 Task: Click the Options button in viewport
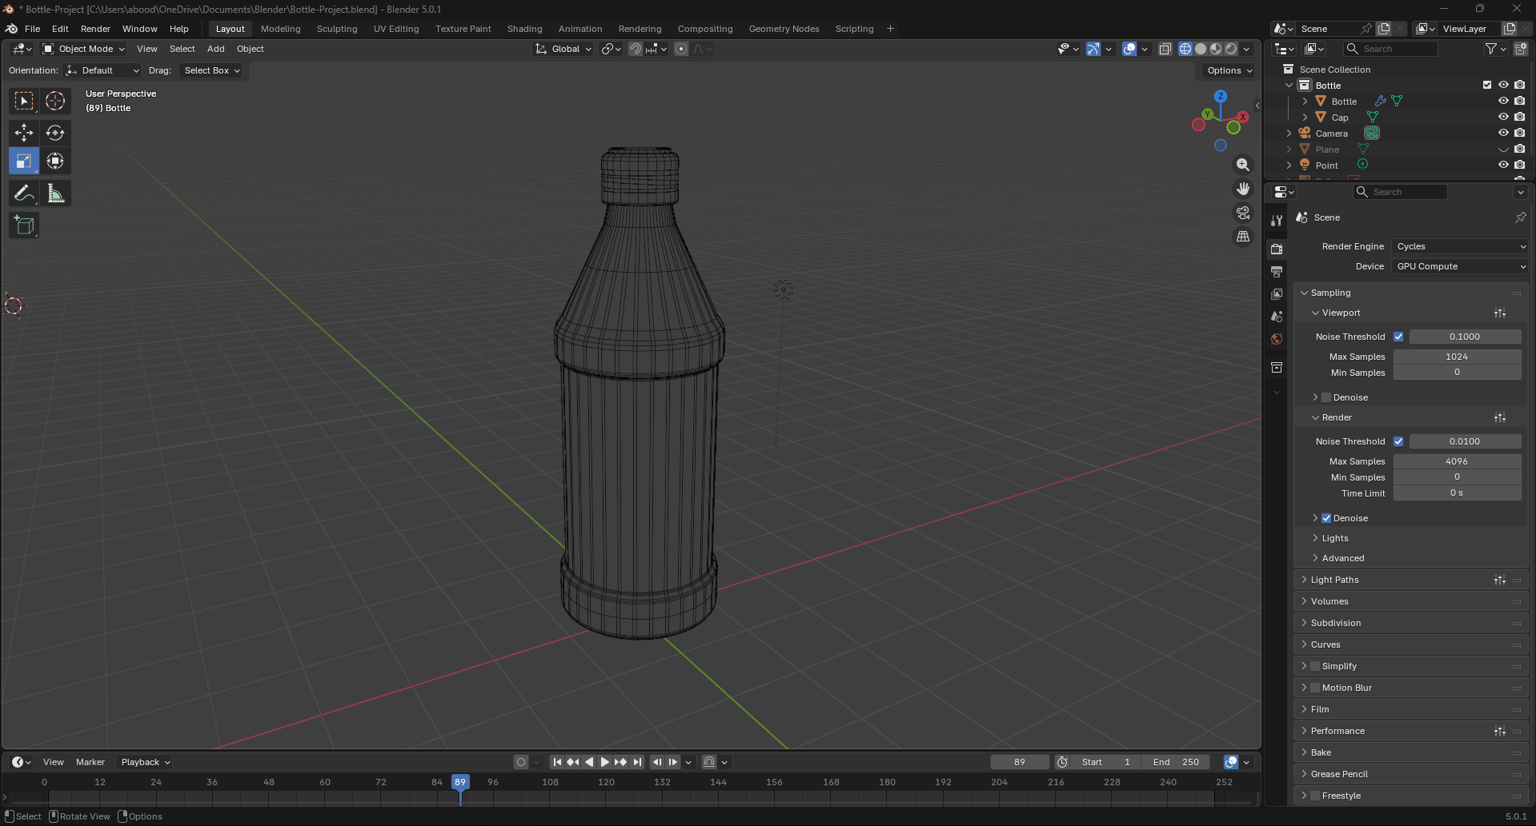click(1229, 71)
